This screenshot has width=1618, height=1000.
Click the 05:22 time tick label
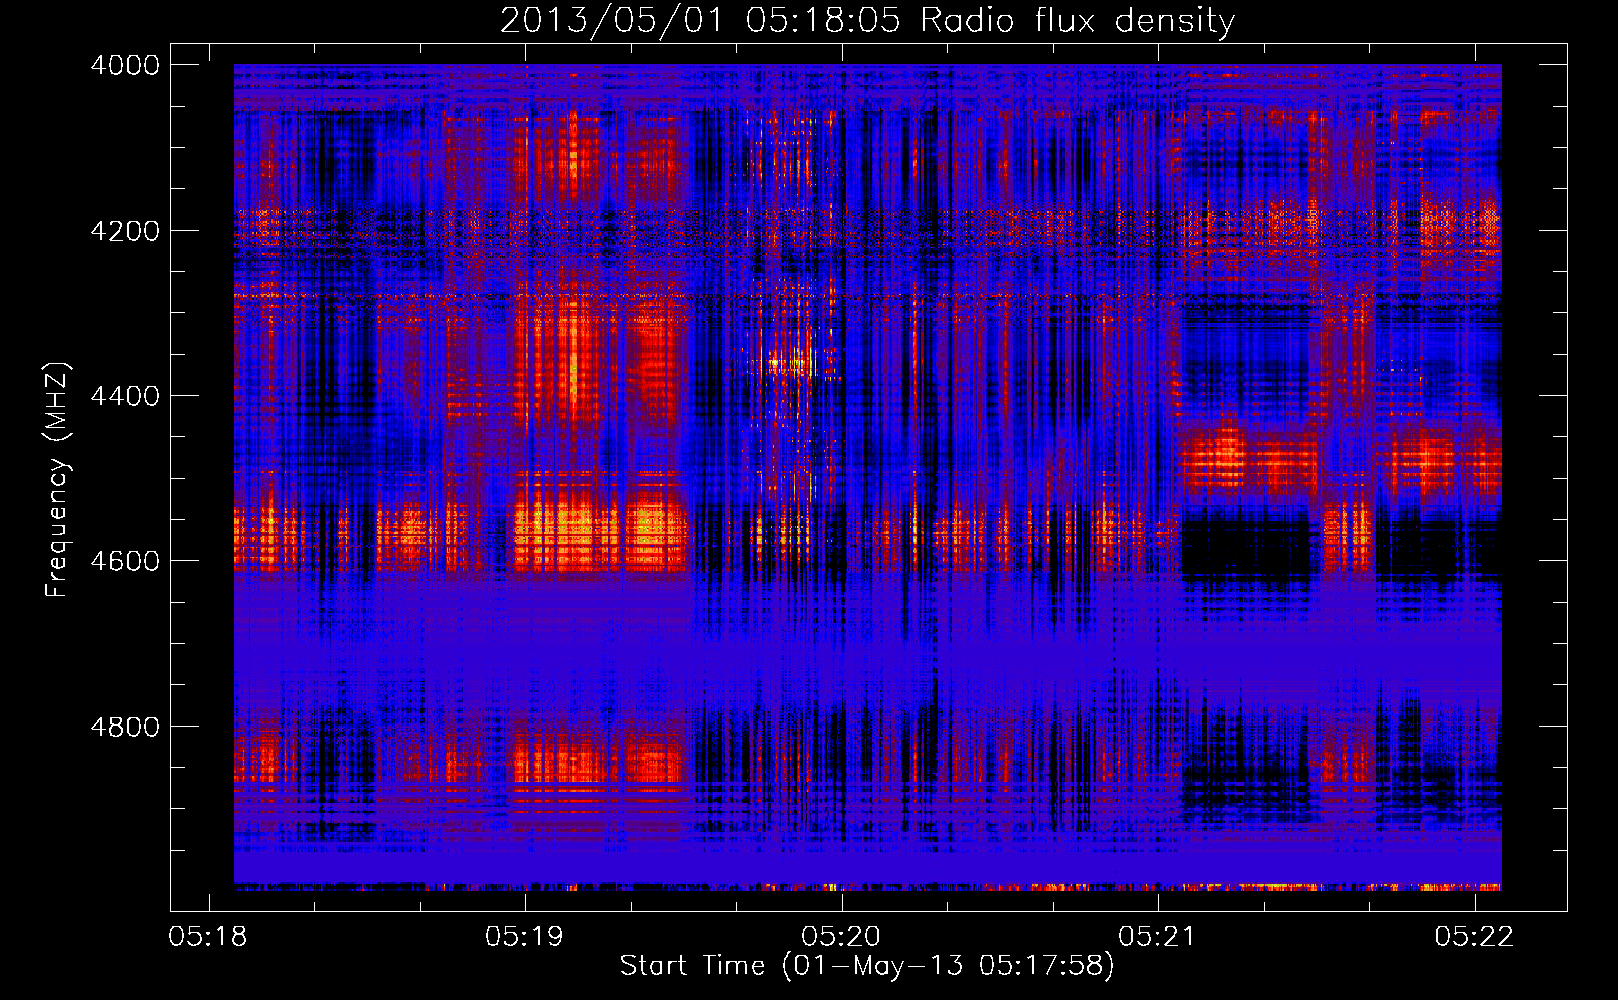pyautogui.click(x=1474, y=937)
